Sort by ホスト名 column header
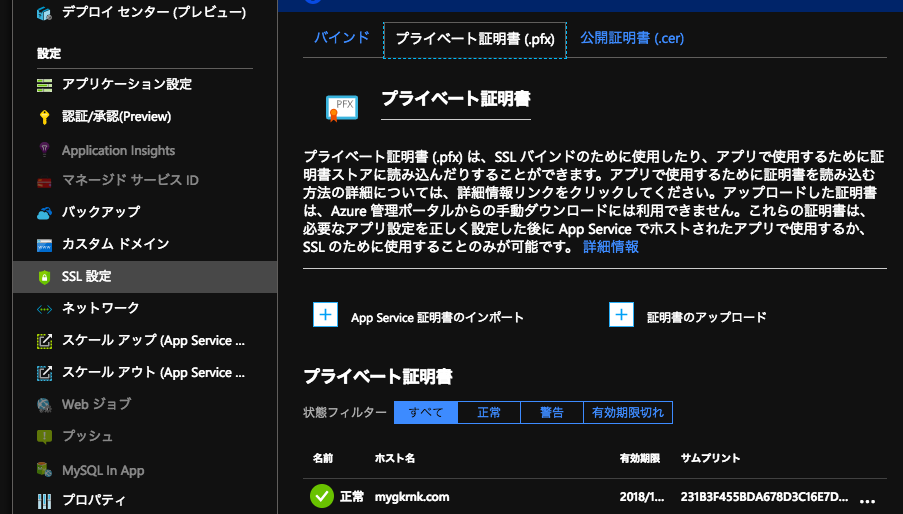Image resolution: width=903 pixels, height=514 pixels. tap(394, 458)
